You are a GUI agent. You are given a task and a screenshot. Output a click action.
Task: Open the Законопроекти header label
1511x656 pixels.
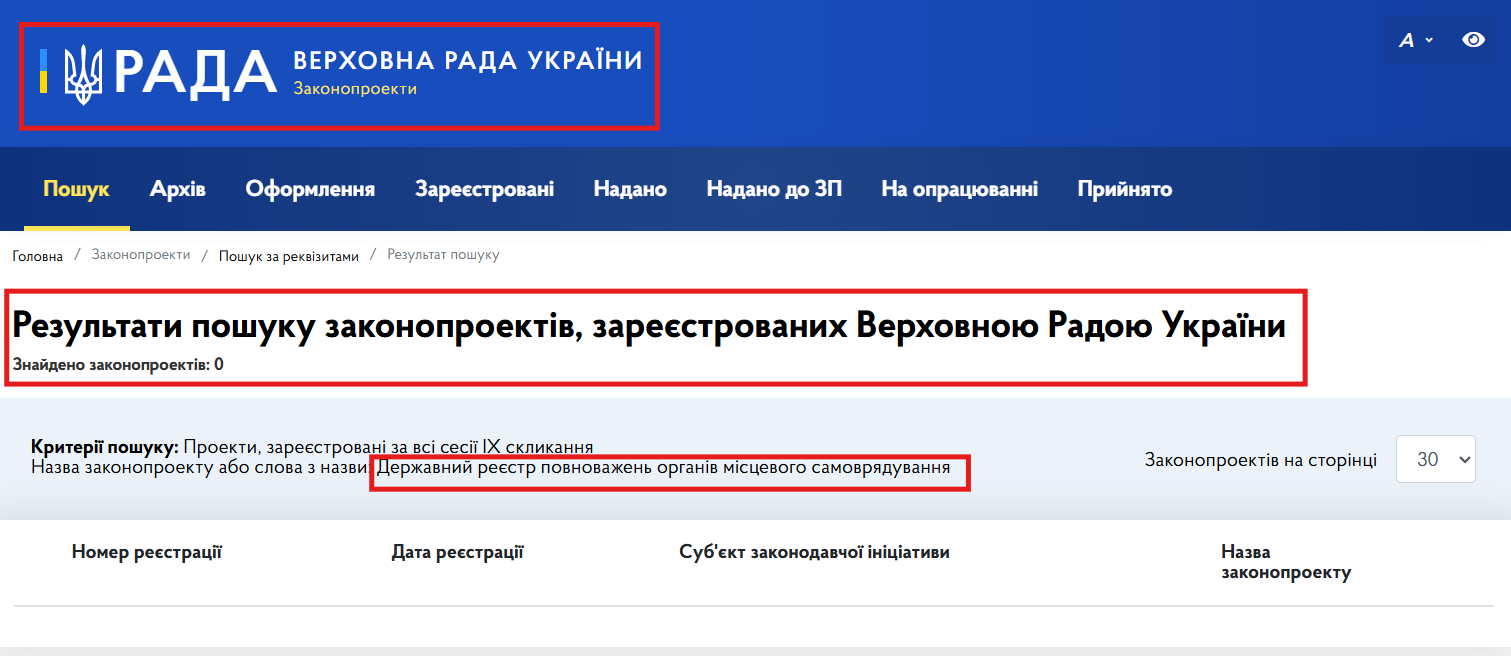(355, 90)
